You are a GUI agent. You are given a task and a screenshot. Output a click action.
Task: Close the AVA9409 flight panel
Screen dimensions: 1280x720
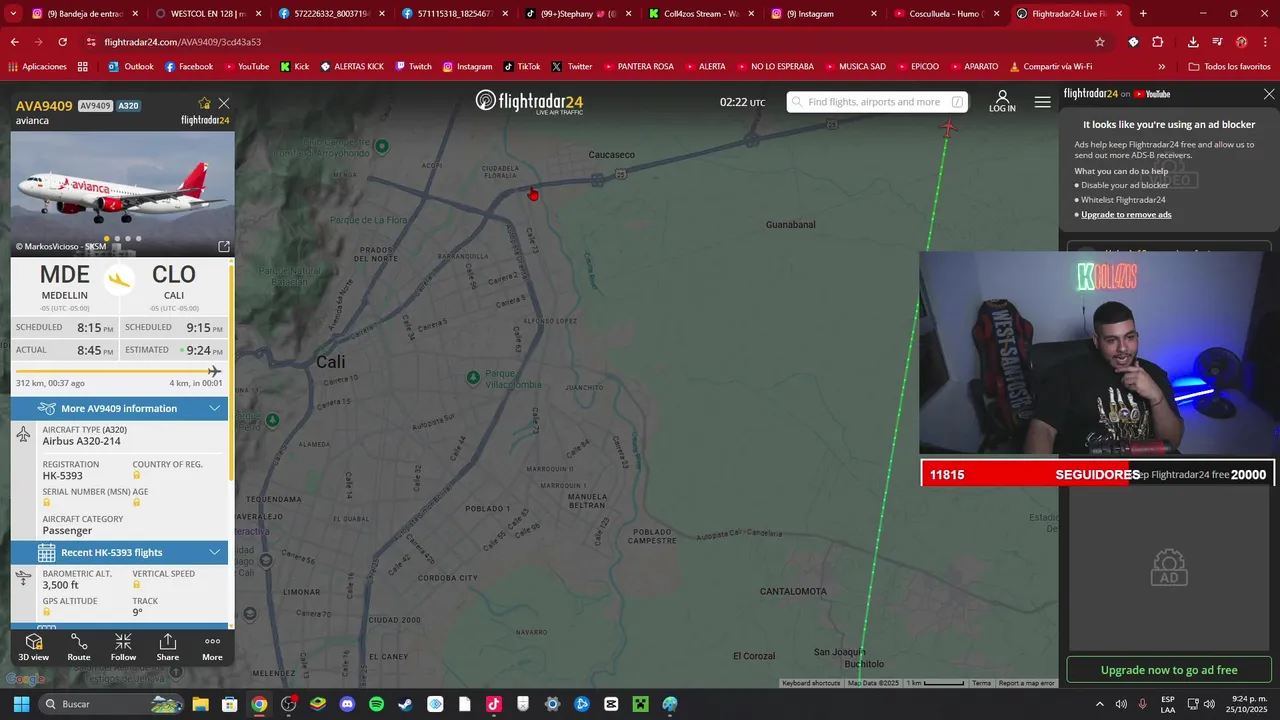coord(224,103)
